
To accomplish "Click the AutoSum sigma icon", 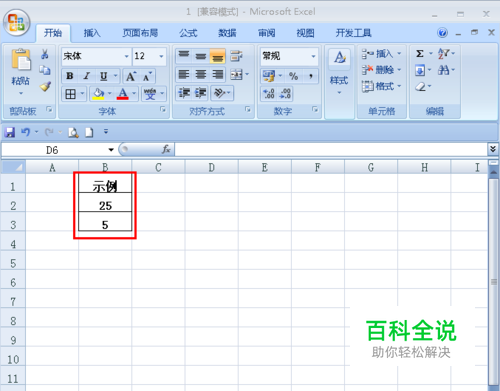I will click(420, 54).
